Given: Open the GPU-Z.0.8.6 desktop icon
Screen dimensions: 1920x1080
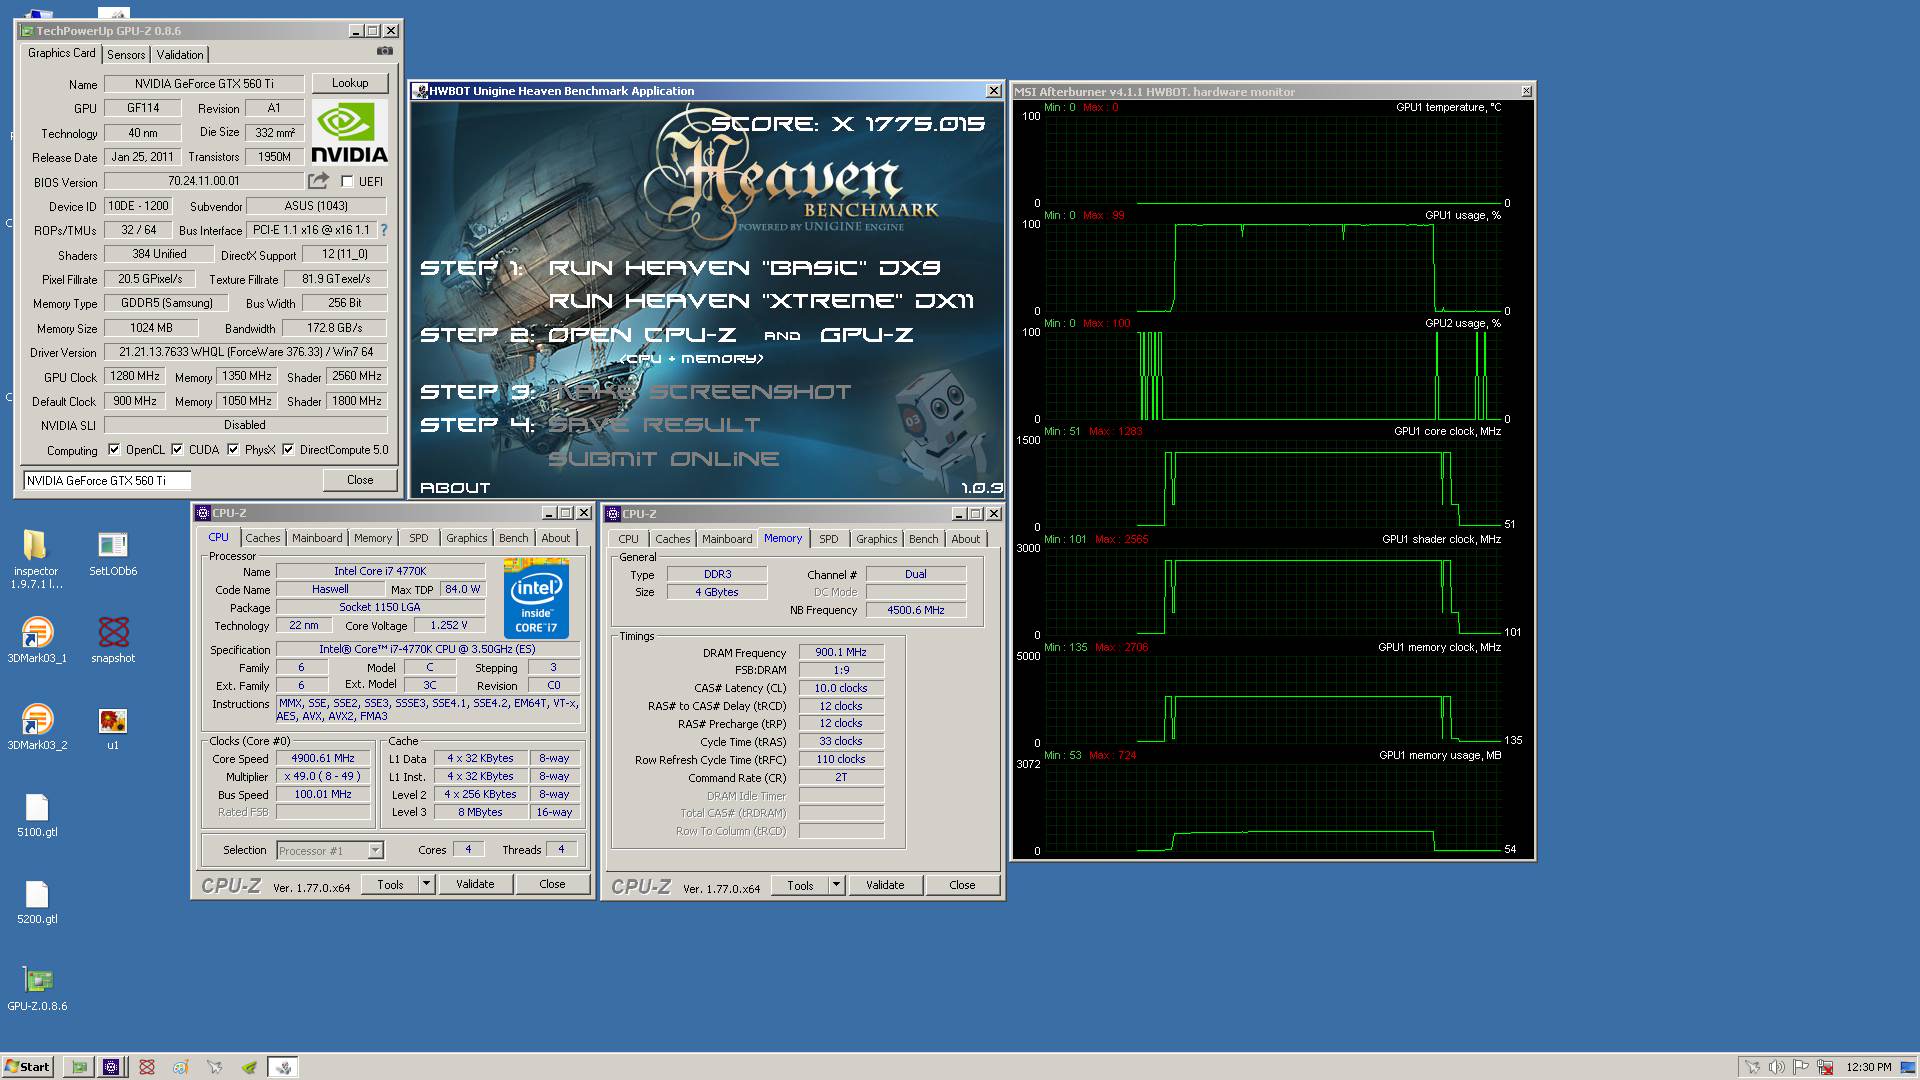Looking at the screenshot, I should (x=37, y=988).
